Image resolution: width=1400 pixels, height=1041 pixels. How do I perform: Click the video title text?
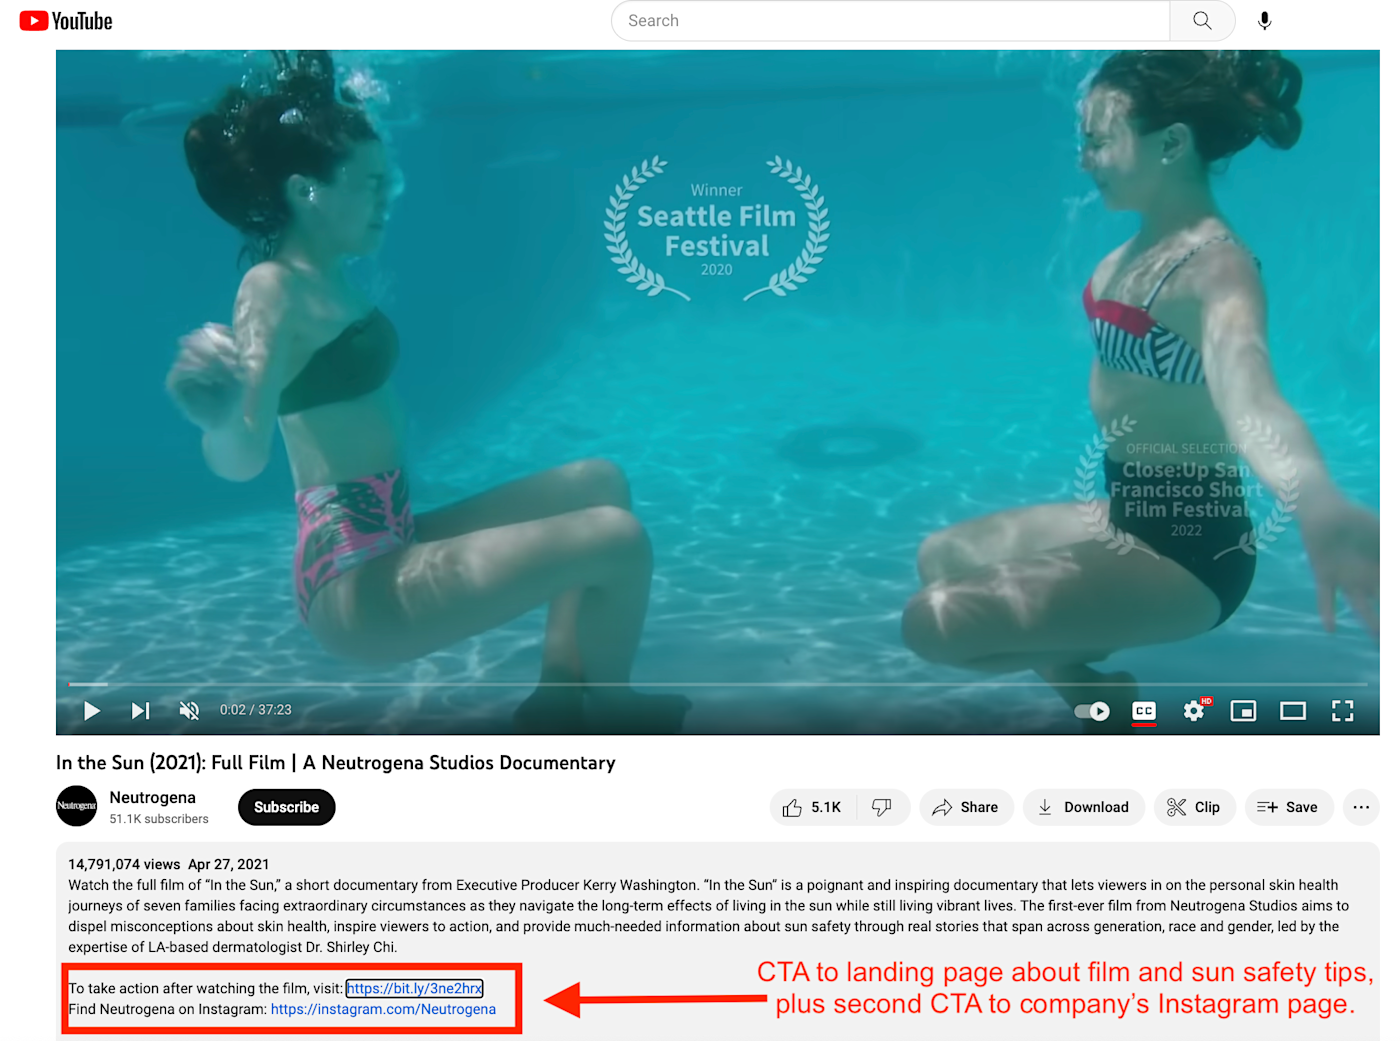[x=336, y=763]
